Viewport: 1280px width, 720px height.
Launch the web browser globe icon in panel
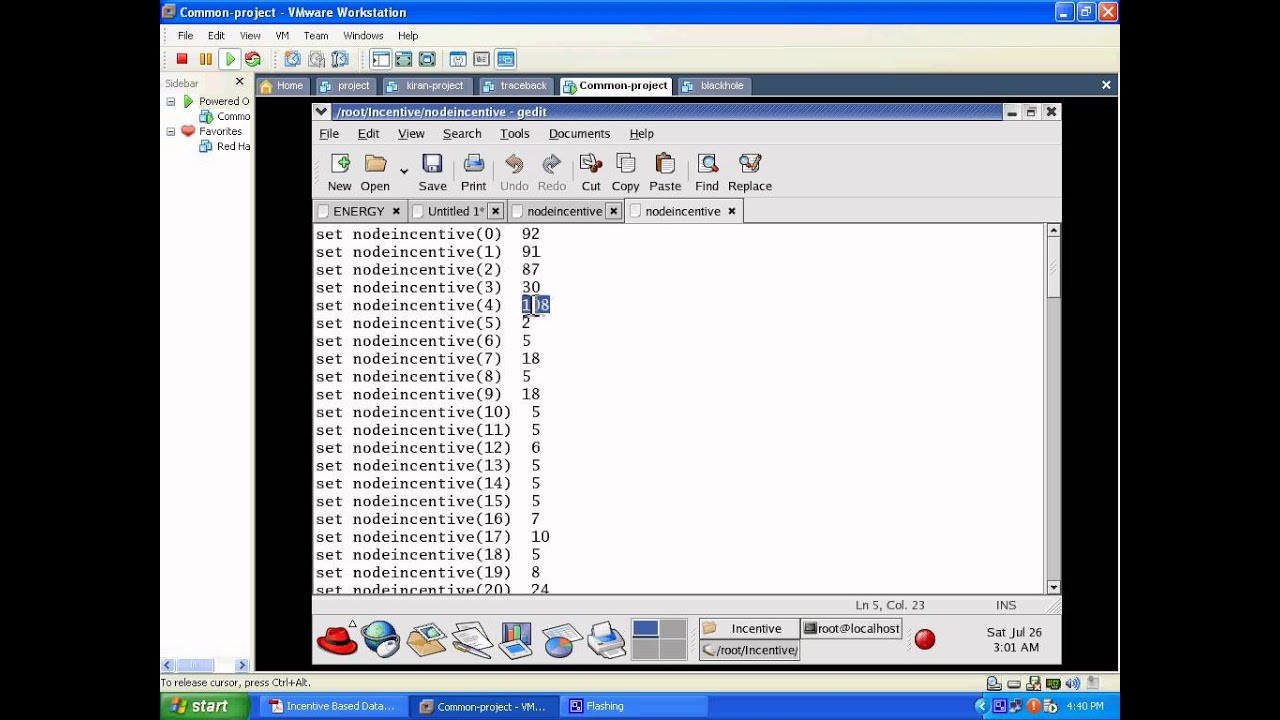pyautogui.click(x=381, y=638)
